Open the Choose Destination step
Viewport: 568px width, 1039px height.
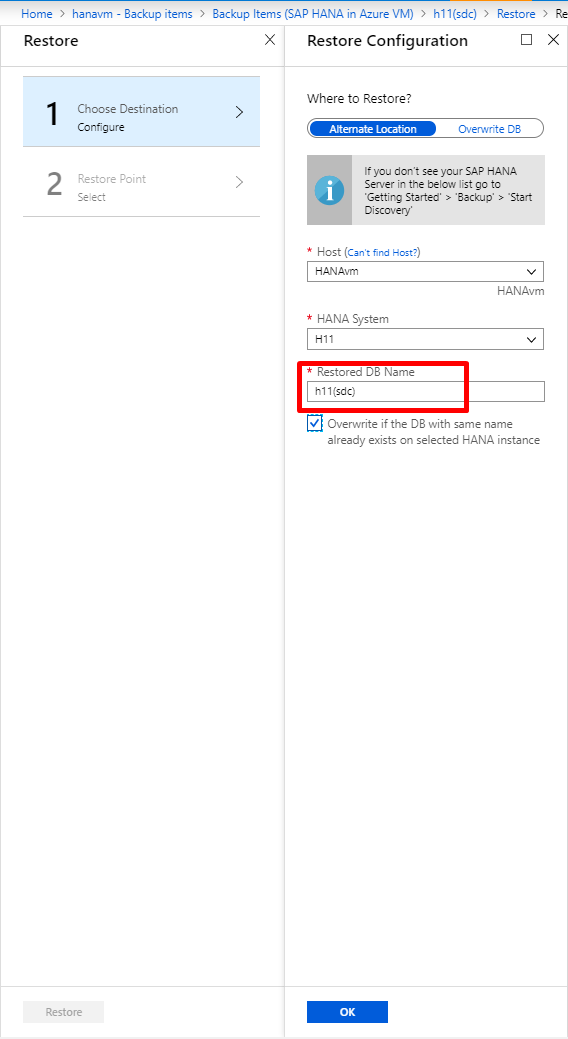point(141,111)
